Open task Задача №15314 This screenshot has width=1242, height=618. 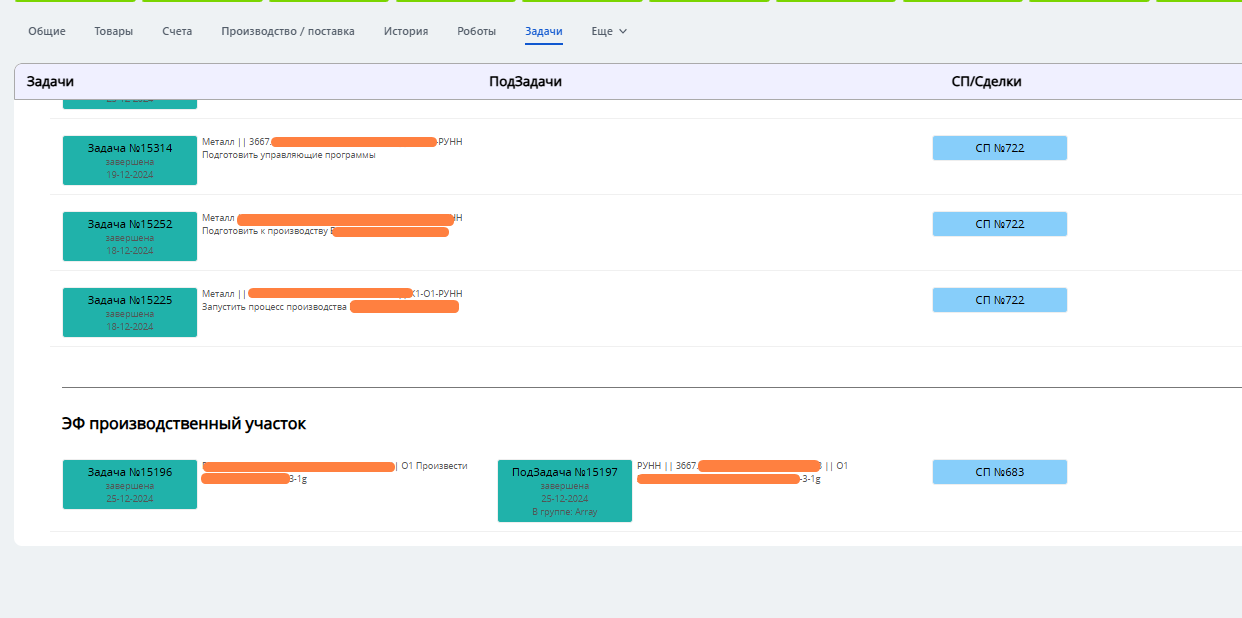point(130,160)
